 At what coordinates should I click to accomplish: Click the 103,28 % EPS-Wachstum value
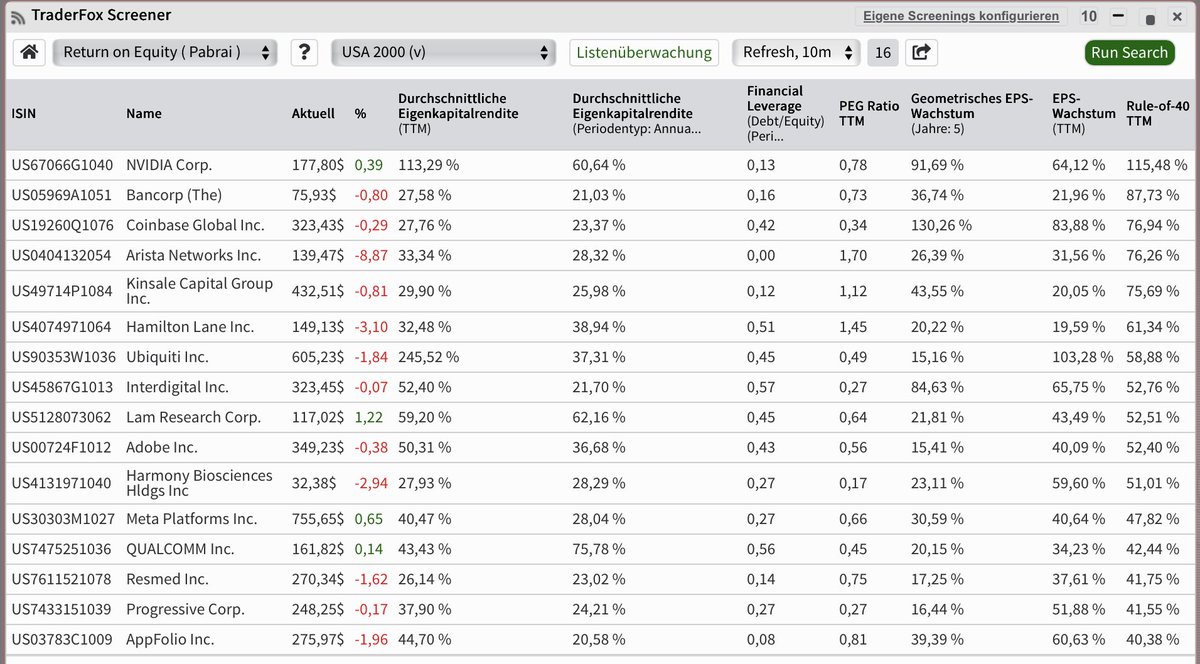click(x=1082, y=357)
